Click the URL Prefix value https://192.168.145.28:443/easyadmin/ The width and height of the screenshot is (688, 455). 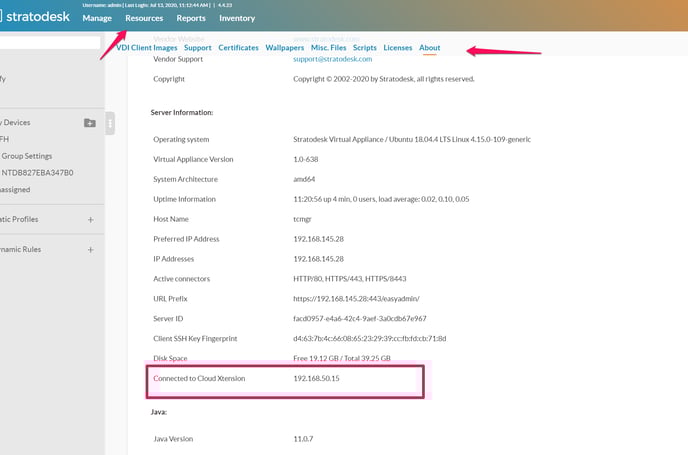(356, 298)
